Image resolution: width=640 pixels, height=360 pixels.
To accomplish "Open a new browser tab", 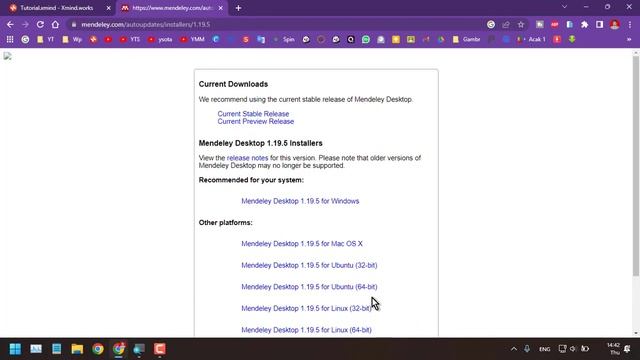I will point(238,8).
